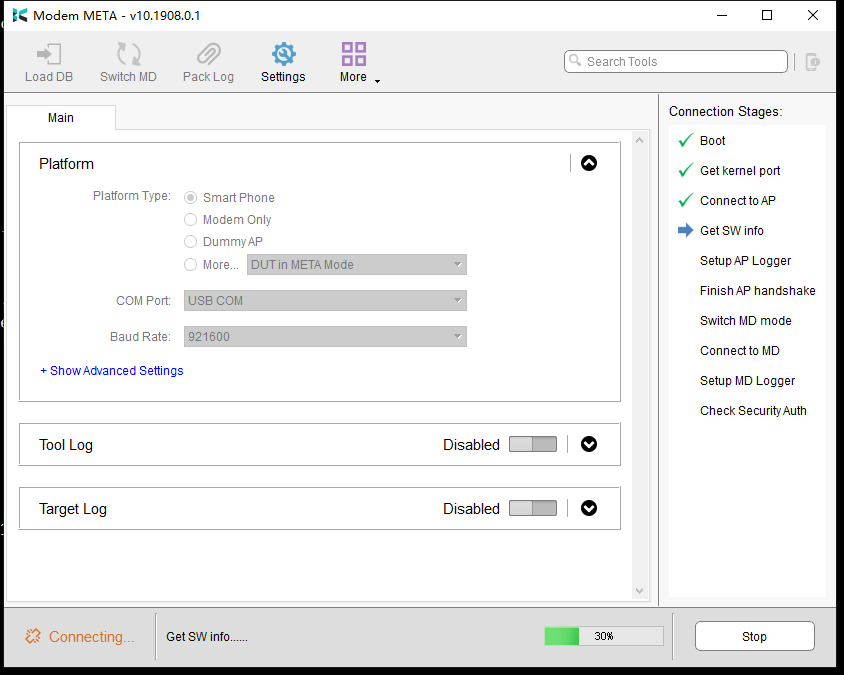844x675 pixels.
Task: Open the More tools grid icon
Action: click(x=354, y=54)
